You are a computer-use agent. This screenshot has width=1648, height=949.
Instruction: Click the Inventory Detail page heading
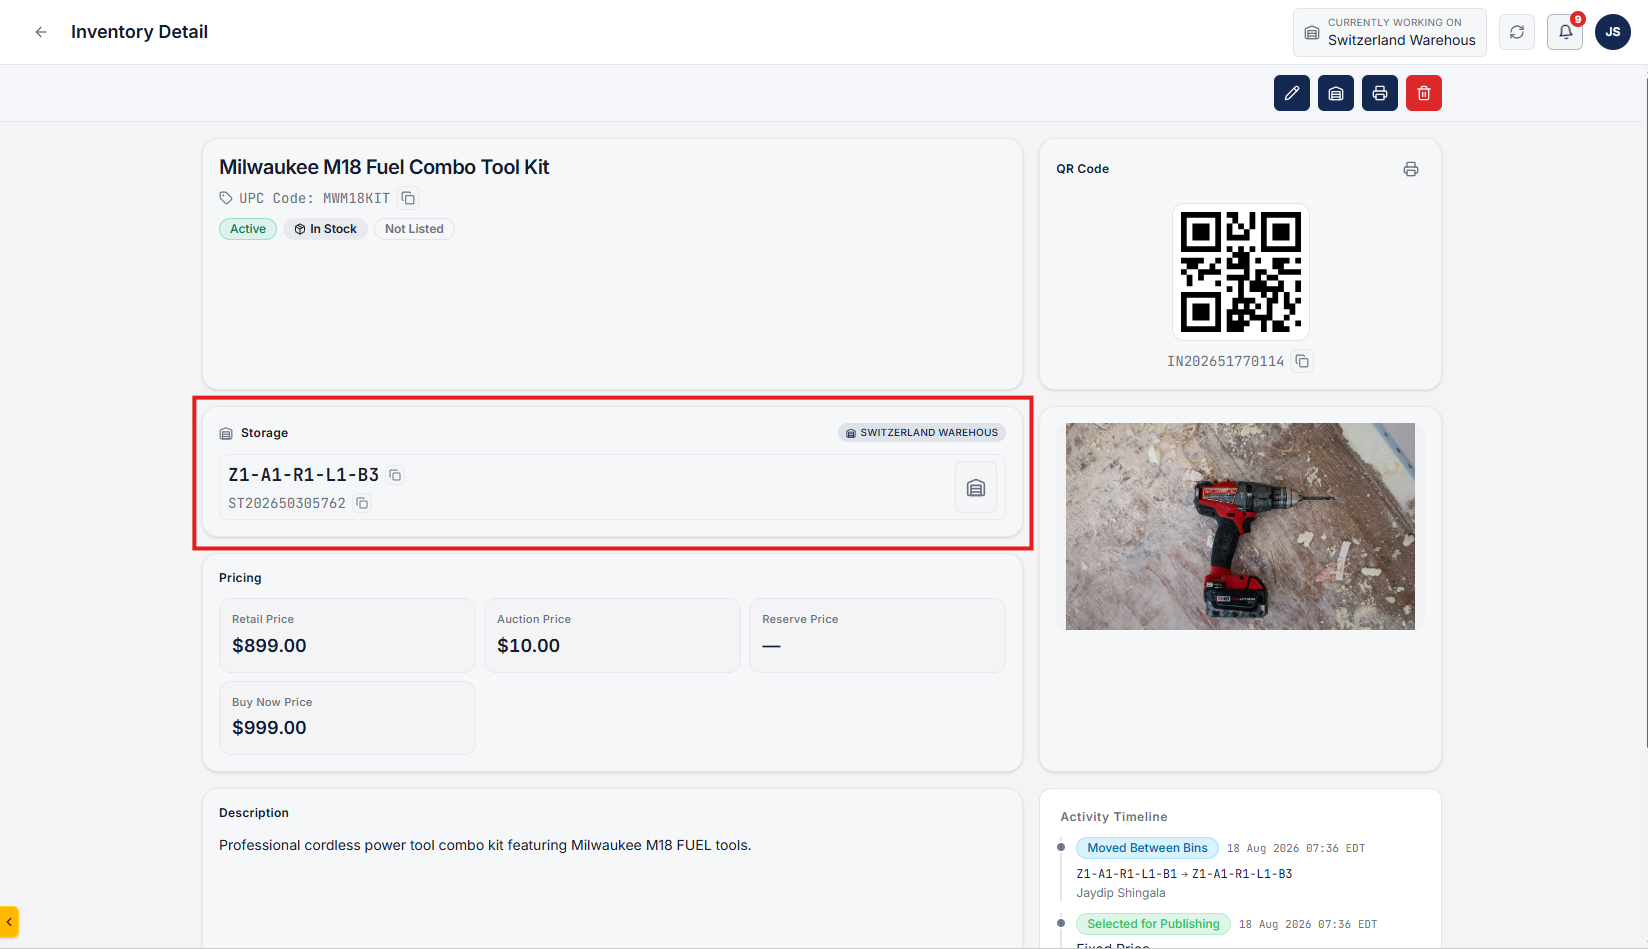[x=139, y=32]
